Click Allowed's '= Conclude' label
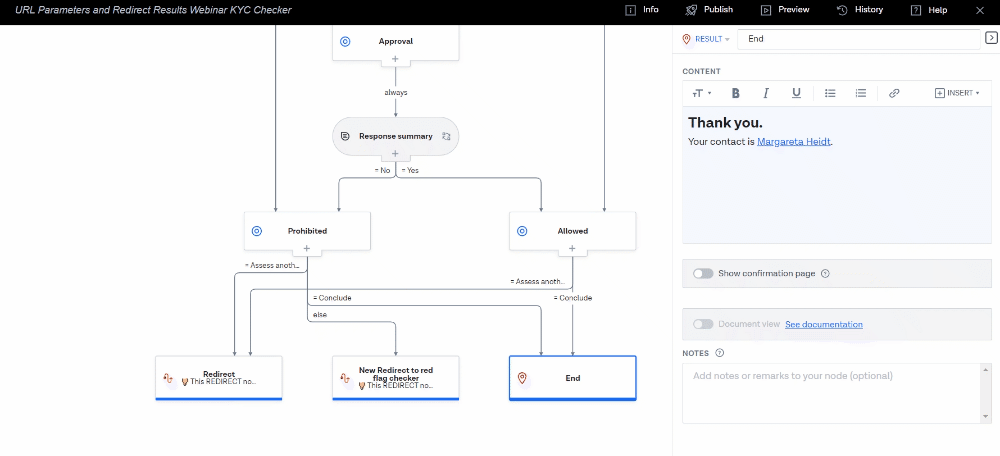1000x456 pixels. pos(573,298)
